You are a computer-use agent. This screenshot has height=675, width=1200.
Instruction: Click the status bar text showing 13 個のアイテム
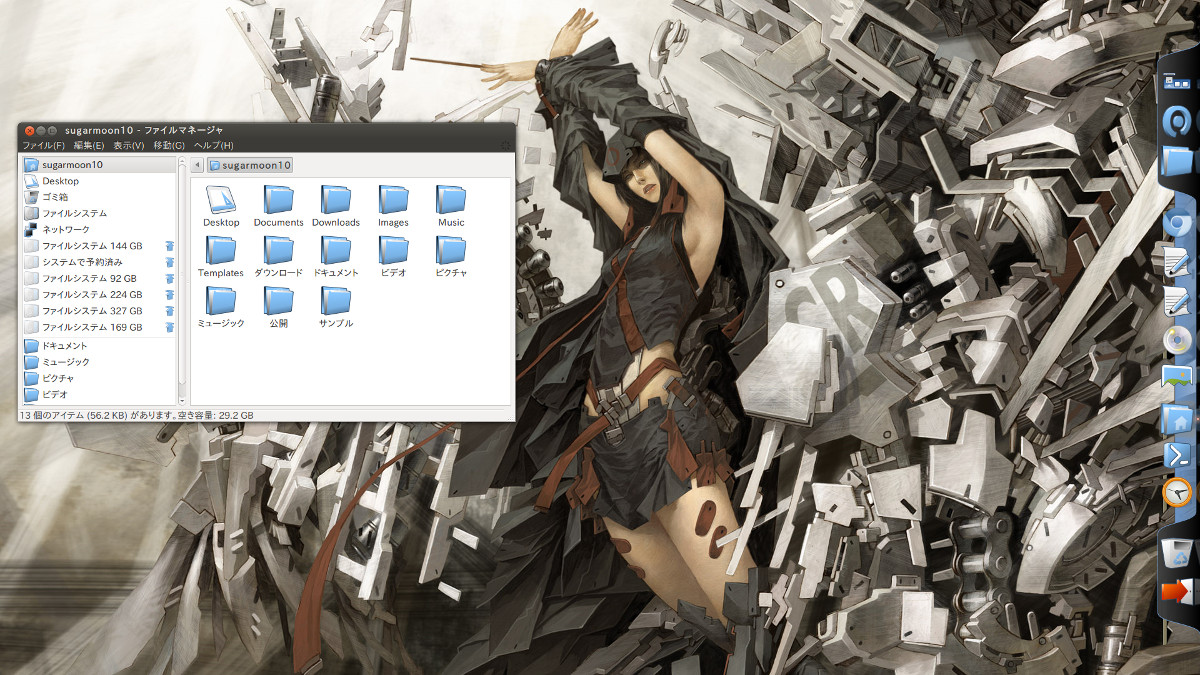point(137,415)
